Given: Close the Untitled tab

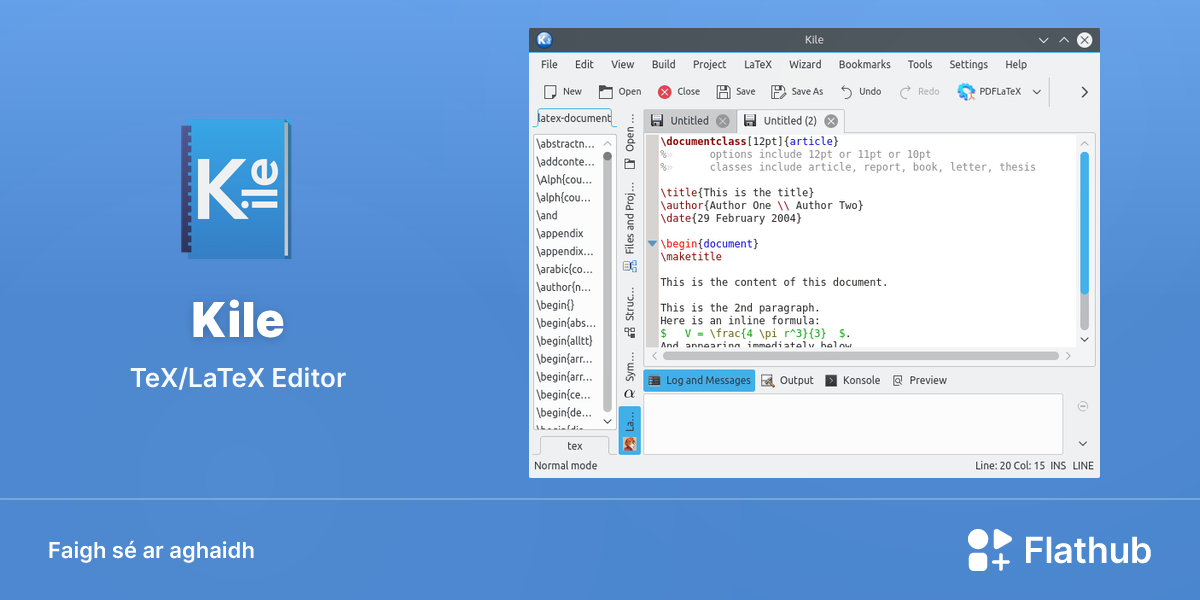Looking at the screenshot, I should pyautogui.click(x=722, y=121).
